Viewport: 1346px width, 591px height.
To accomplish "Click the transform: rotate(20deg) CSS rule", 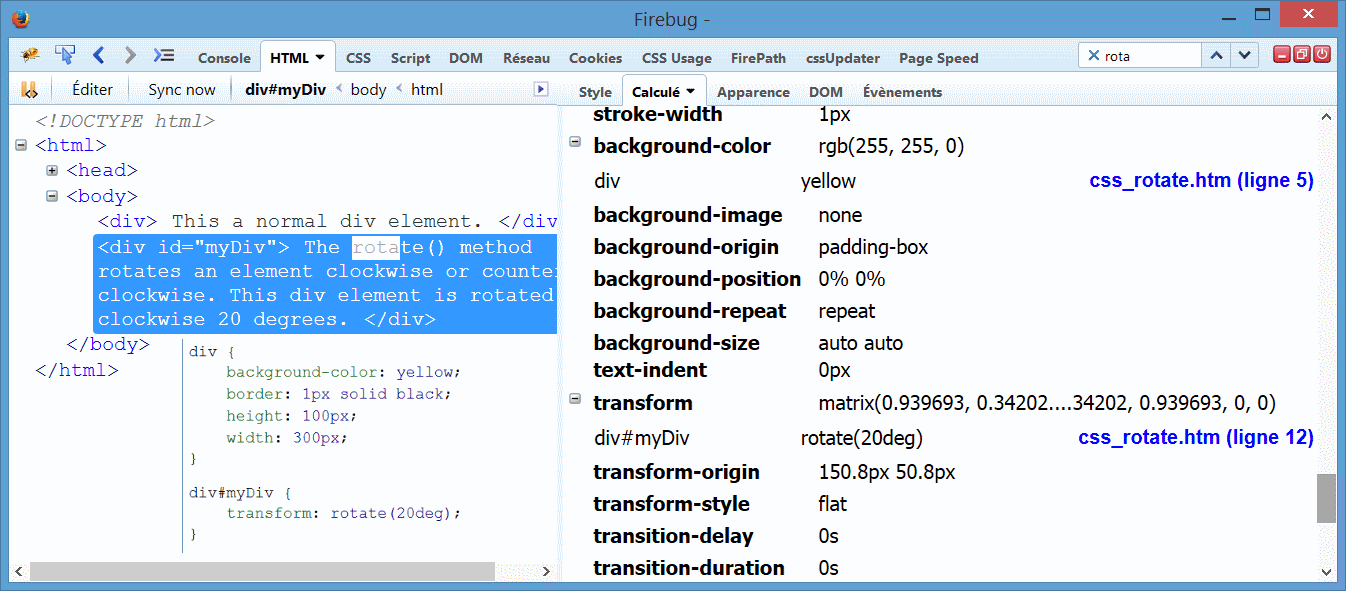I will click(344, 513).
